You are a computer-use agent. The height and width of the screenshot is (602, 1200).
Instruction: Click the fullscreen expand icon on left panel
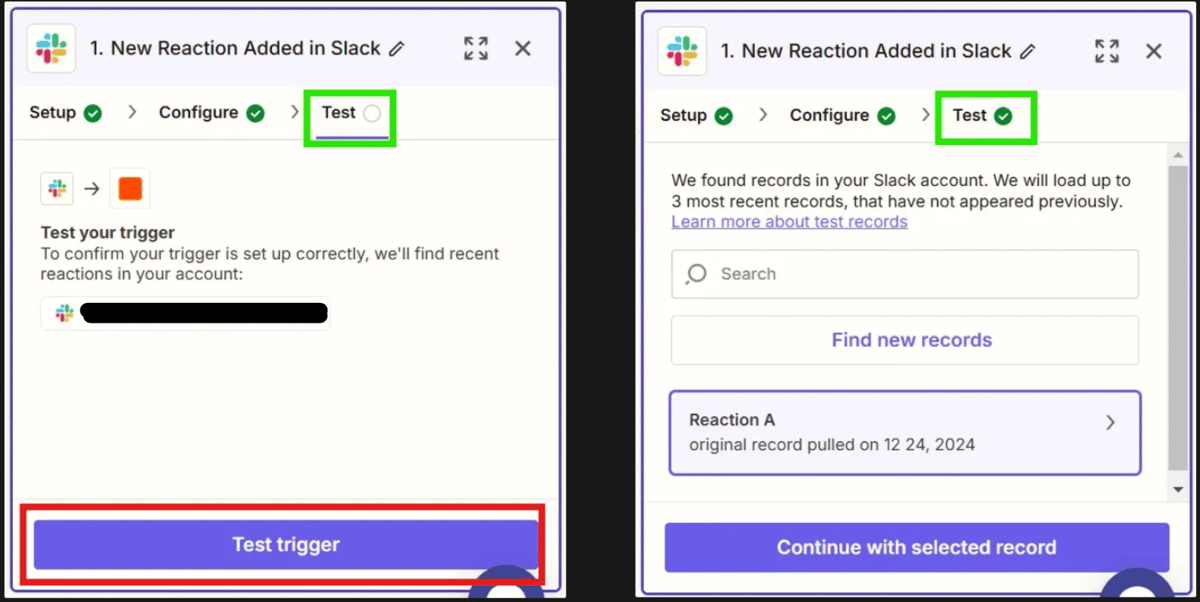476,48
